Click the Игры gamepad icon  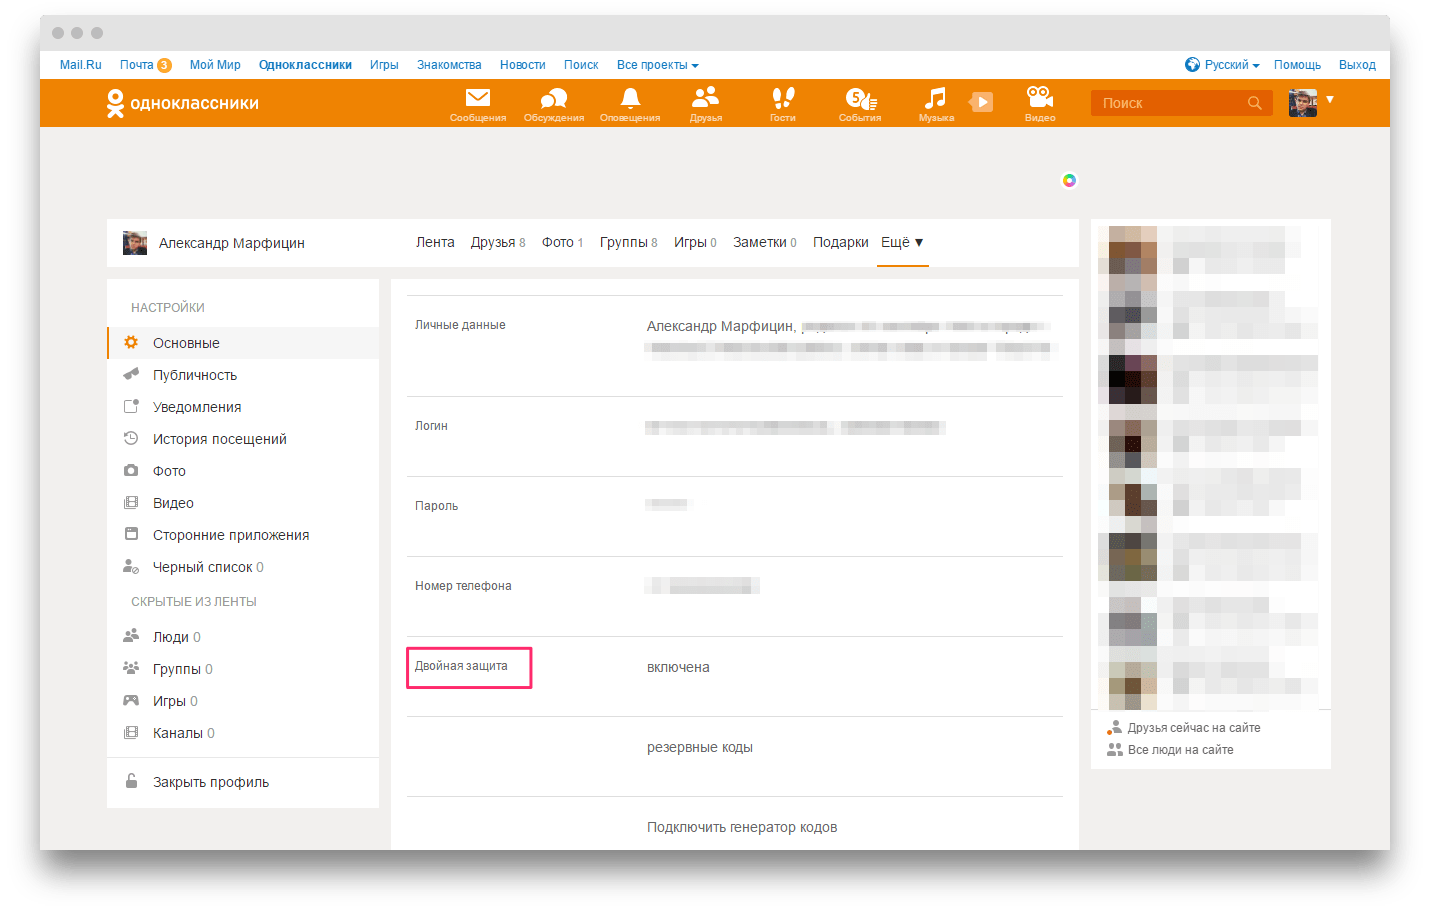pos(131,700)
